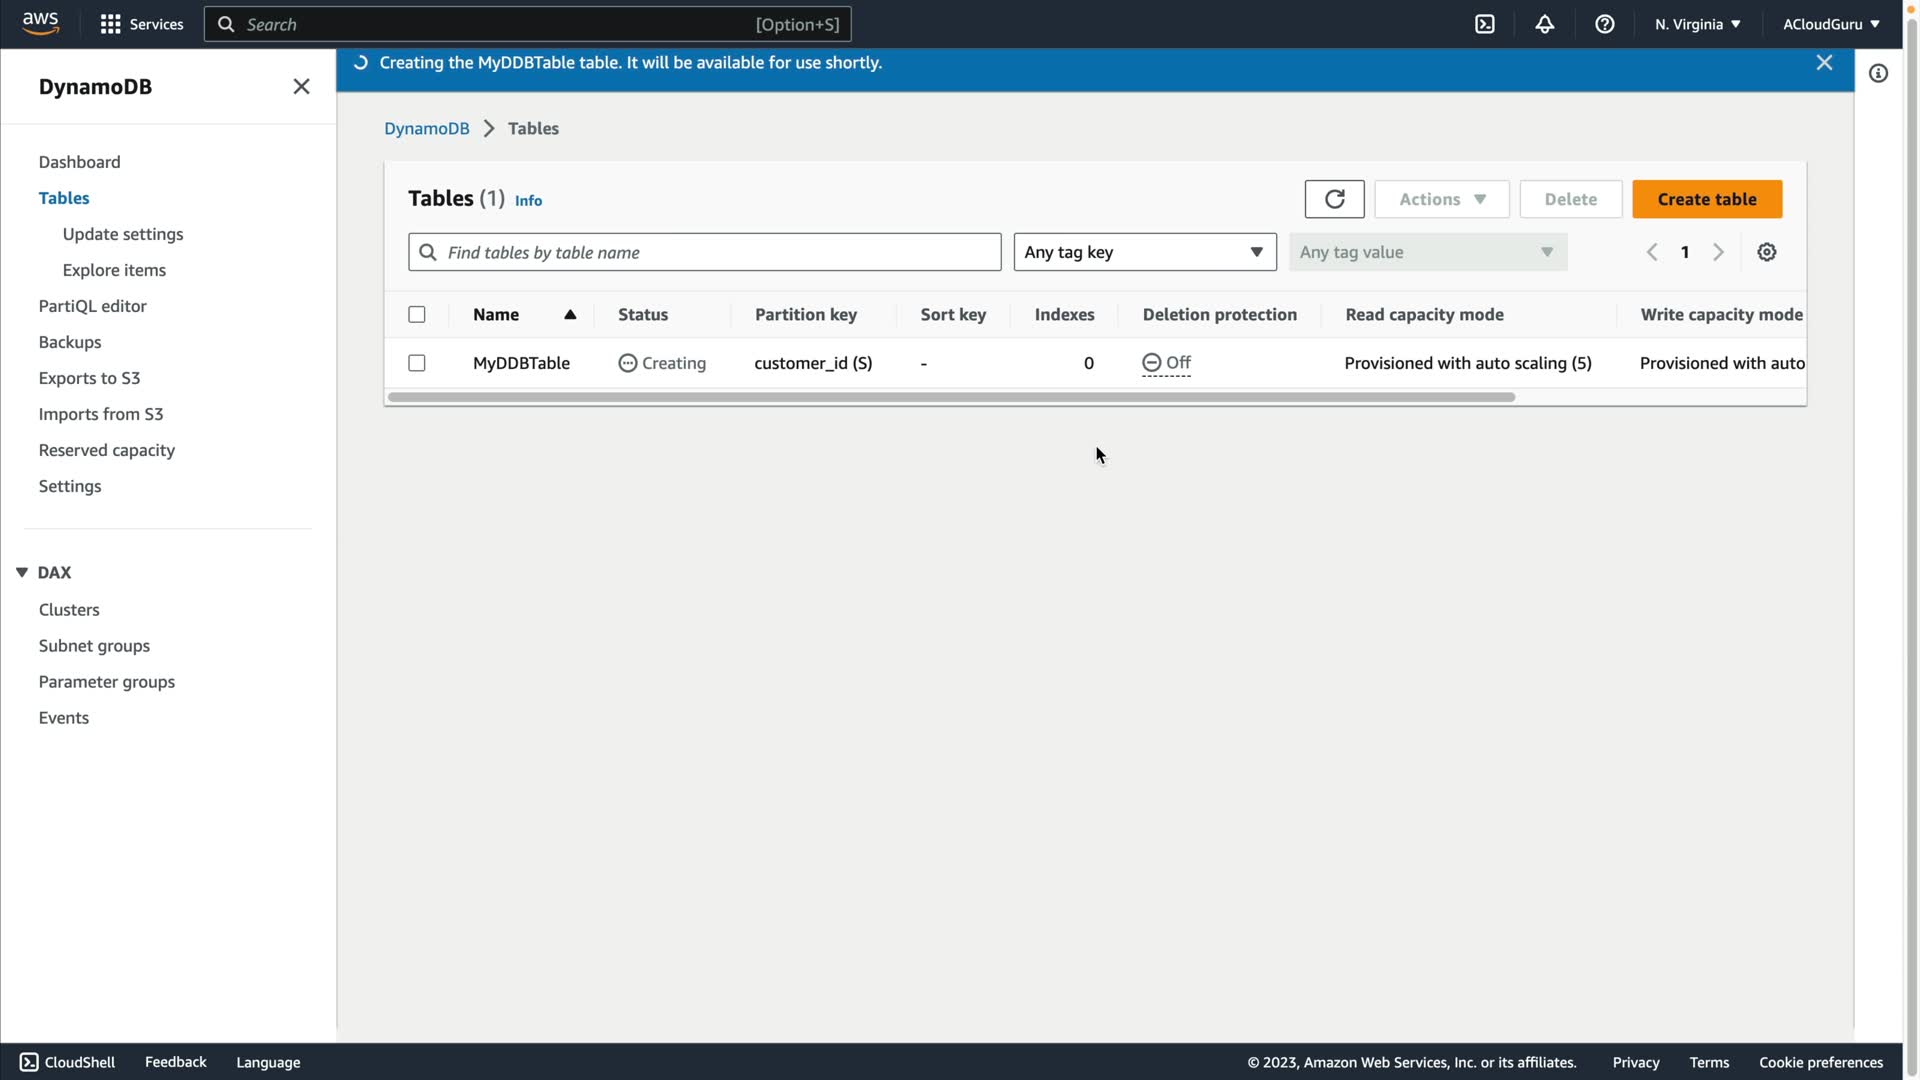Expand the Any tag key dropdown
The image size is (1920, 1080).
pyautogui.click(x=1144, y=252)
